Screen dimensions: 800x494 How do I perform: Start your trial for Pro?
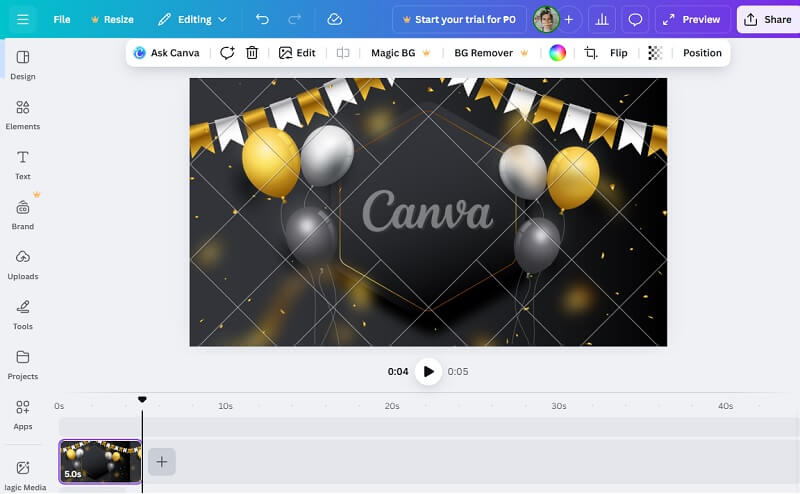pyautogui.click(x=459, y=19)
